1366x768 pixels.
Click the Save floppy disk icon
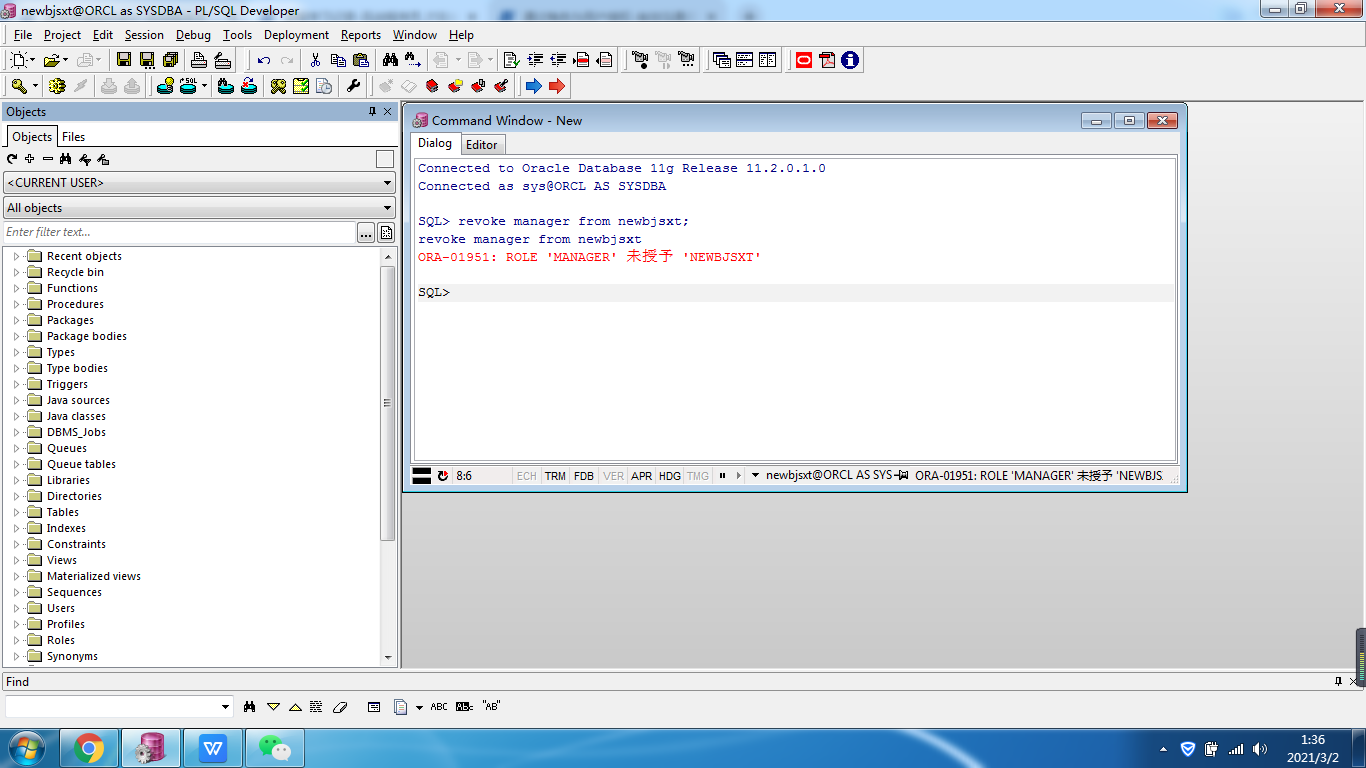(x=124, y=60)
